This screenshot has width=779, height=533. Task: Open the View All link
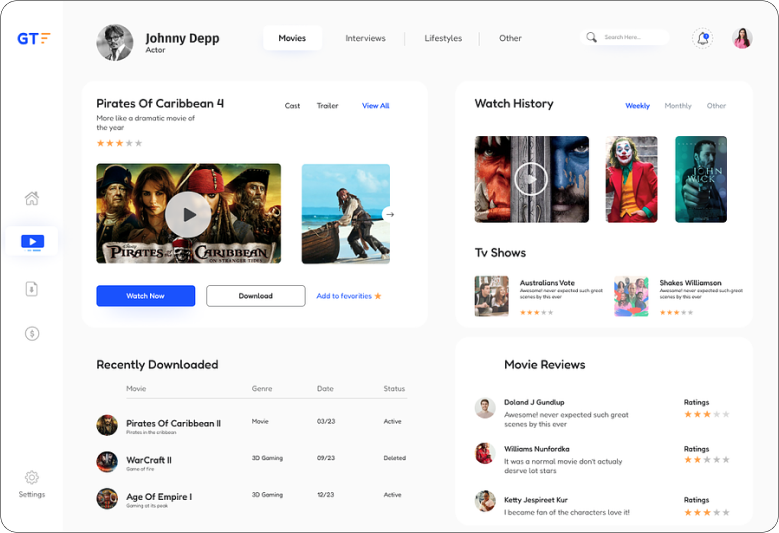click(376, 106)
